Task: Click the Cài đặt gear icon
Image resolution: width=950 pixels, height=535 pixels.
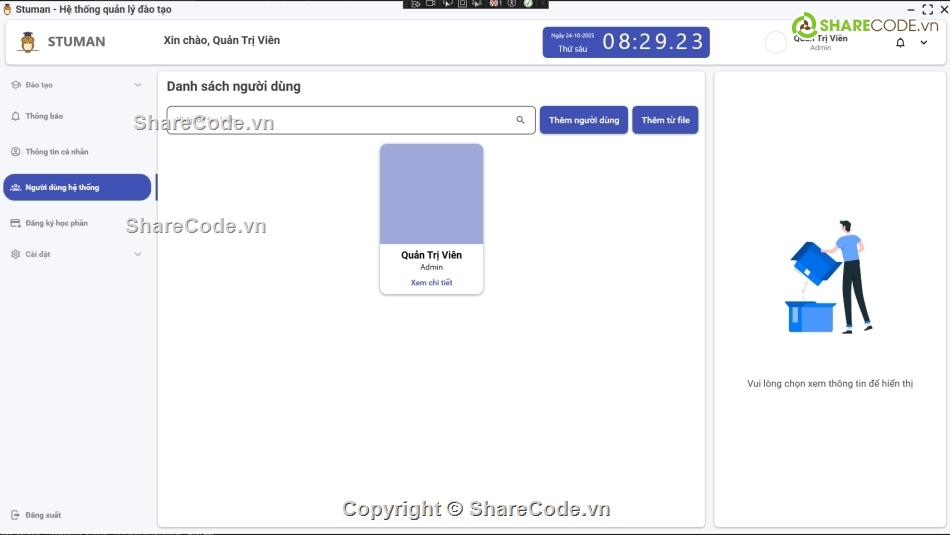Action: tap(15, 254)
